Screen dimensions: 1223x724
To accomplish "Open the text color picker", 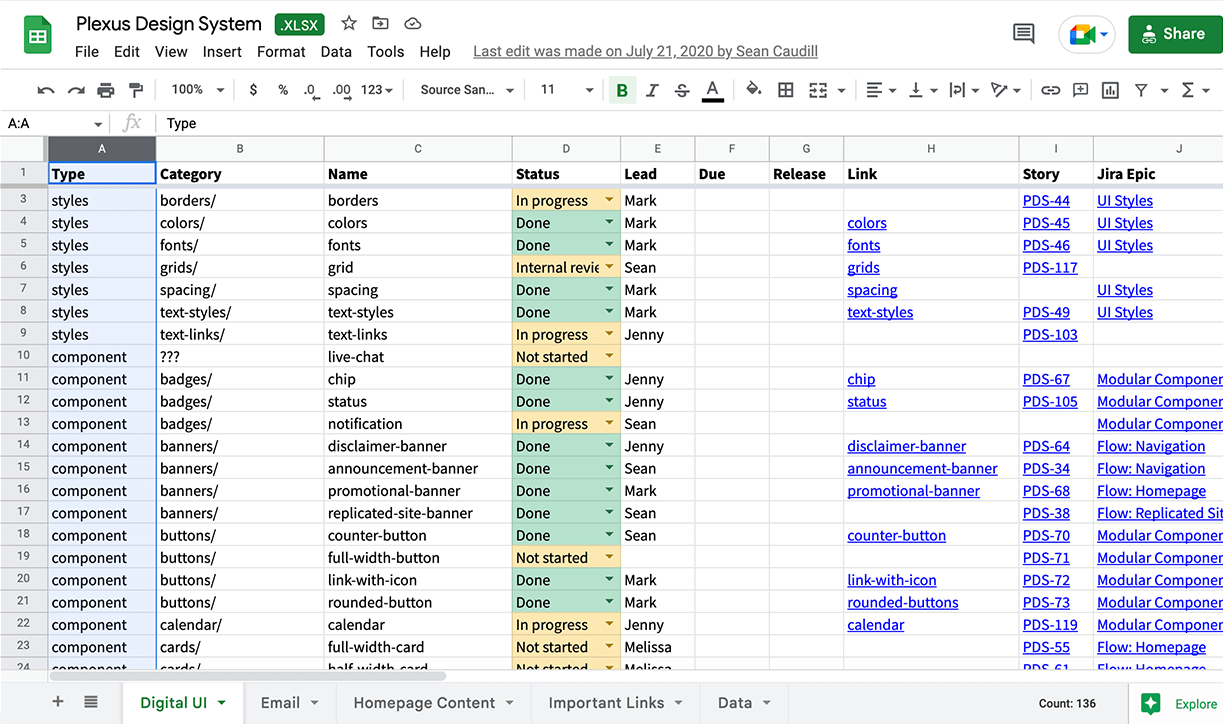I will [x=712, y=90].
